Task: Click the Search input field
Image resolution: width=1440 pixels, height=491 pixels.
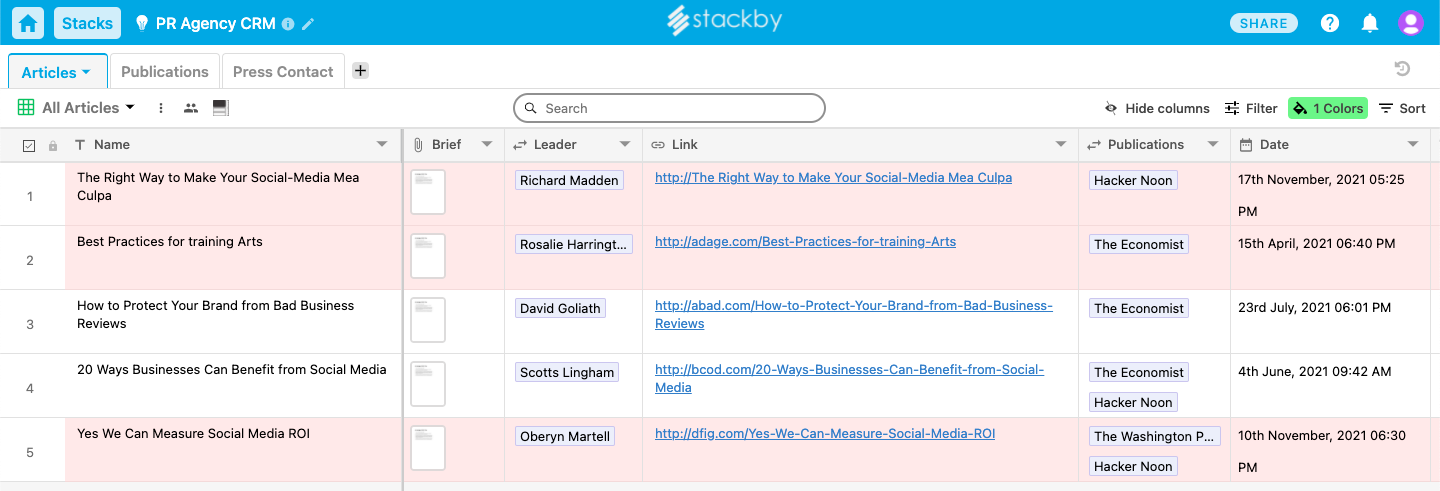Action: (669, 108)
